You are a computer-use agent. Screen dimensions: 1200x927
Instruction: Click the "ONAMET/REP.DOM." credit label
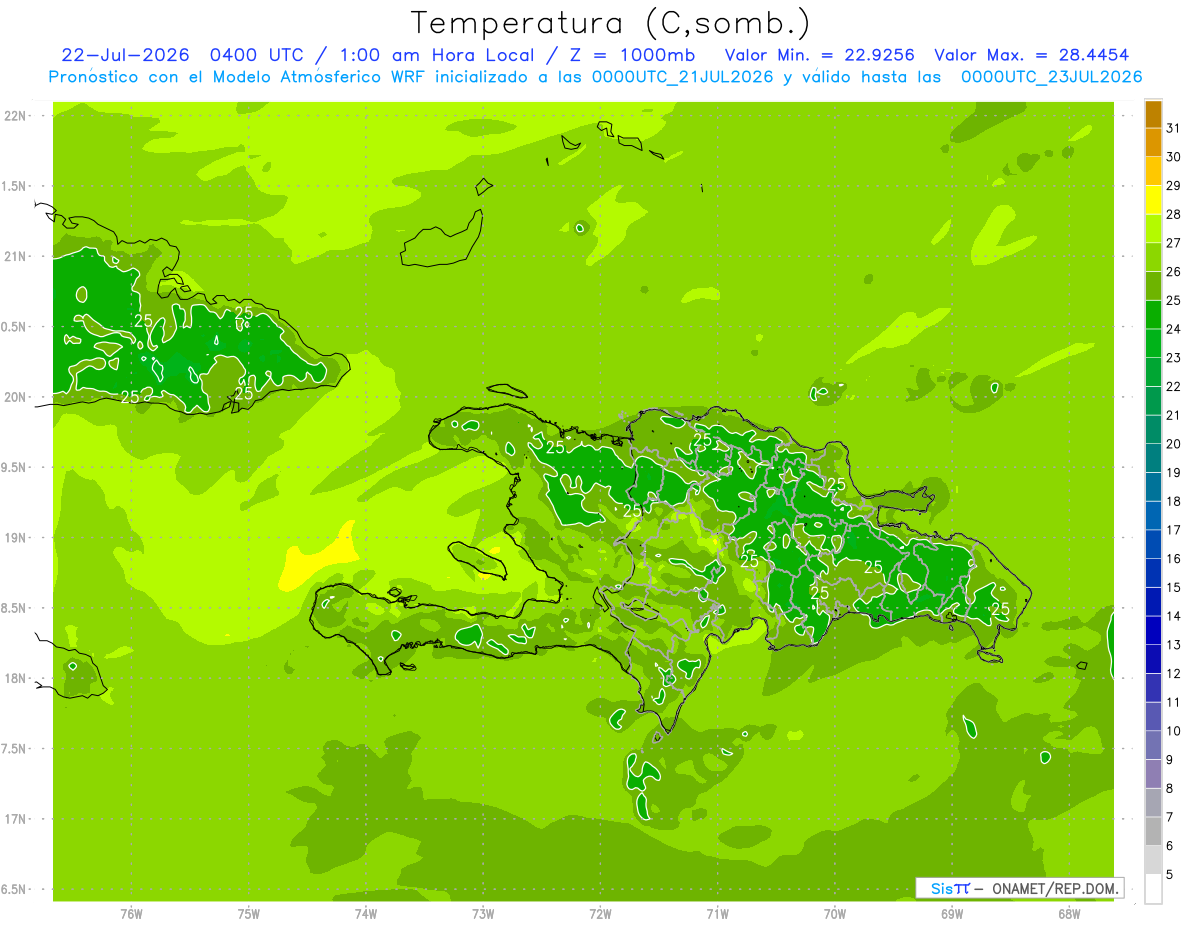click(x=1055, y=888)
